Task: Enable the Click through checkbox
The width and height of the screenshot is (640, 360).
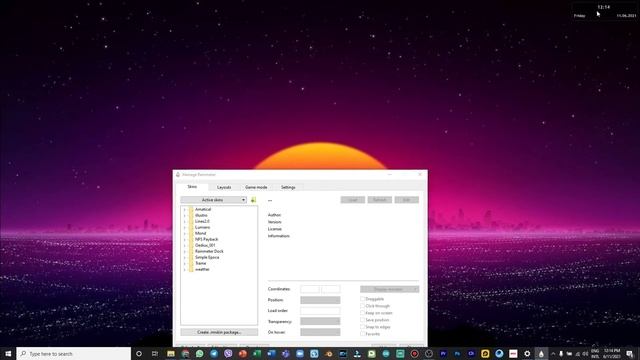Action: coord(362,306)
